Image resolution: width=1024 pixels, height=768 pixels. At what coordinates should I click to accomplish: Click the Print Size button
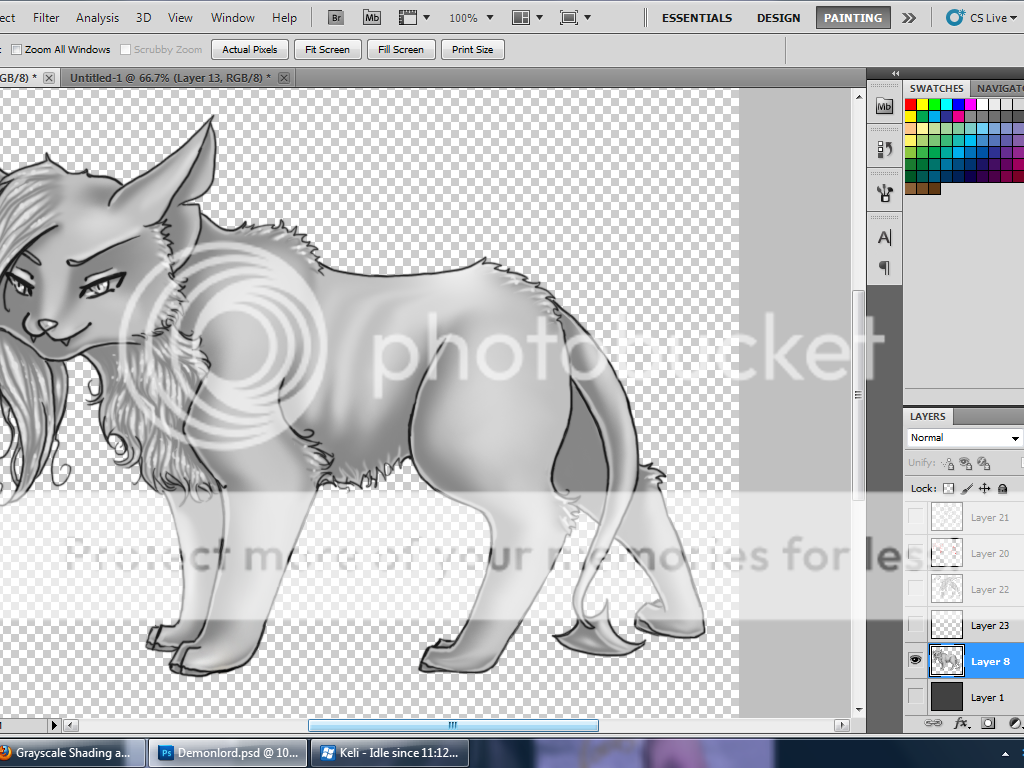[x=472, y=50]
